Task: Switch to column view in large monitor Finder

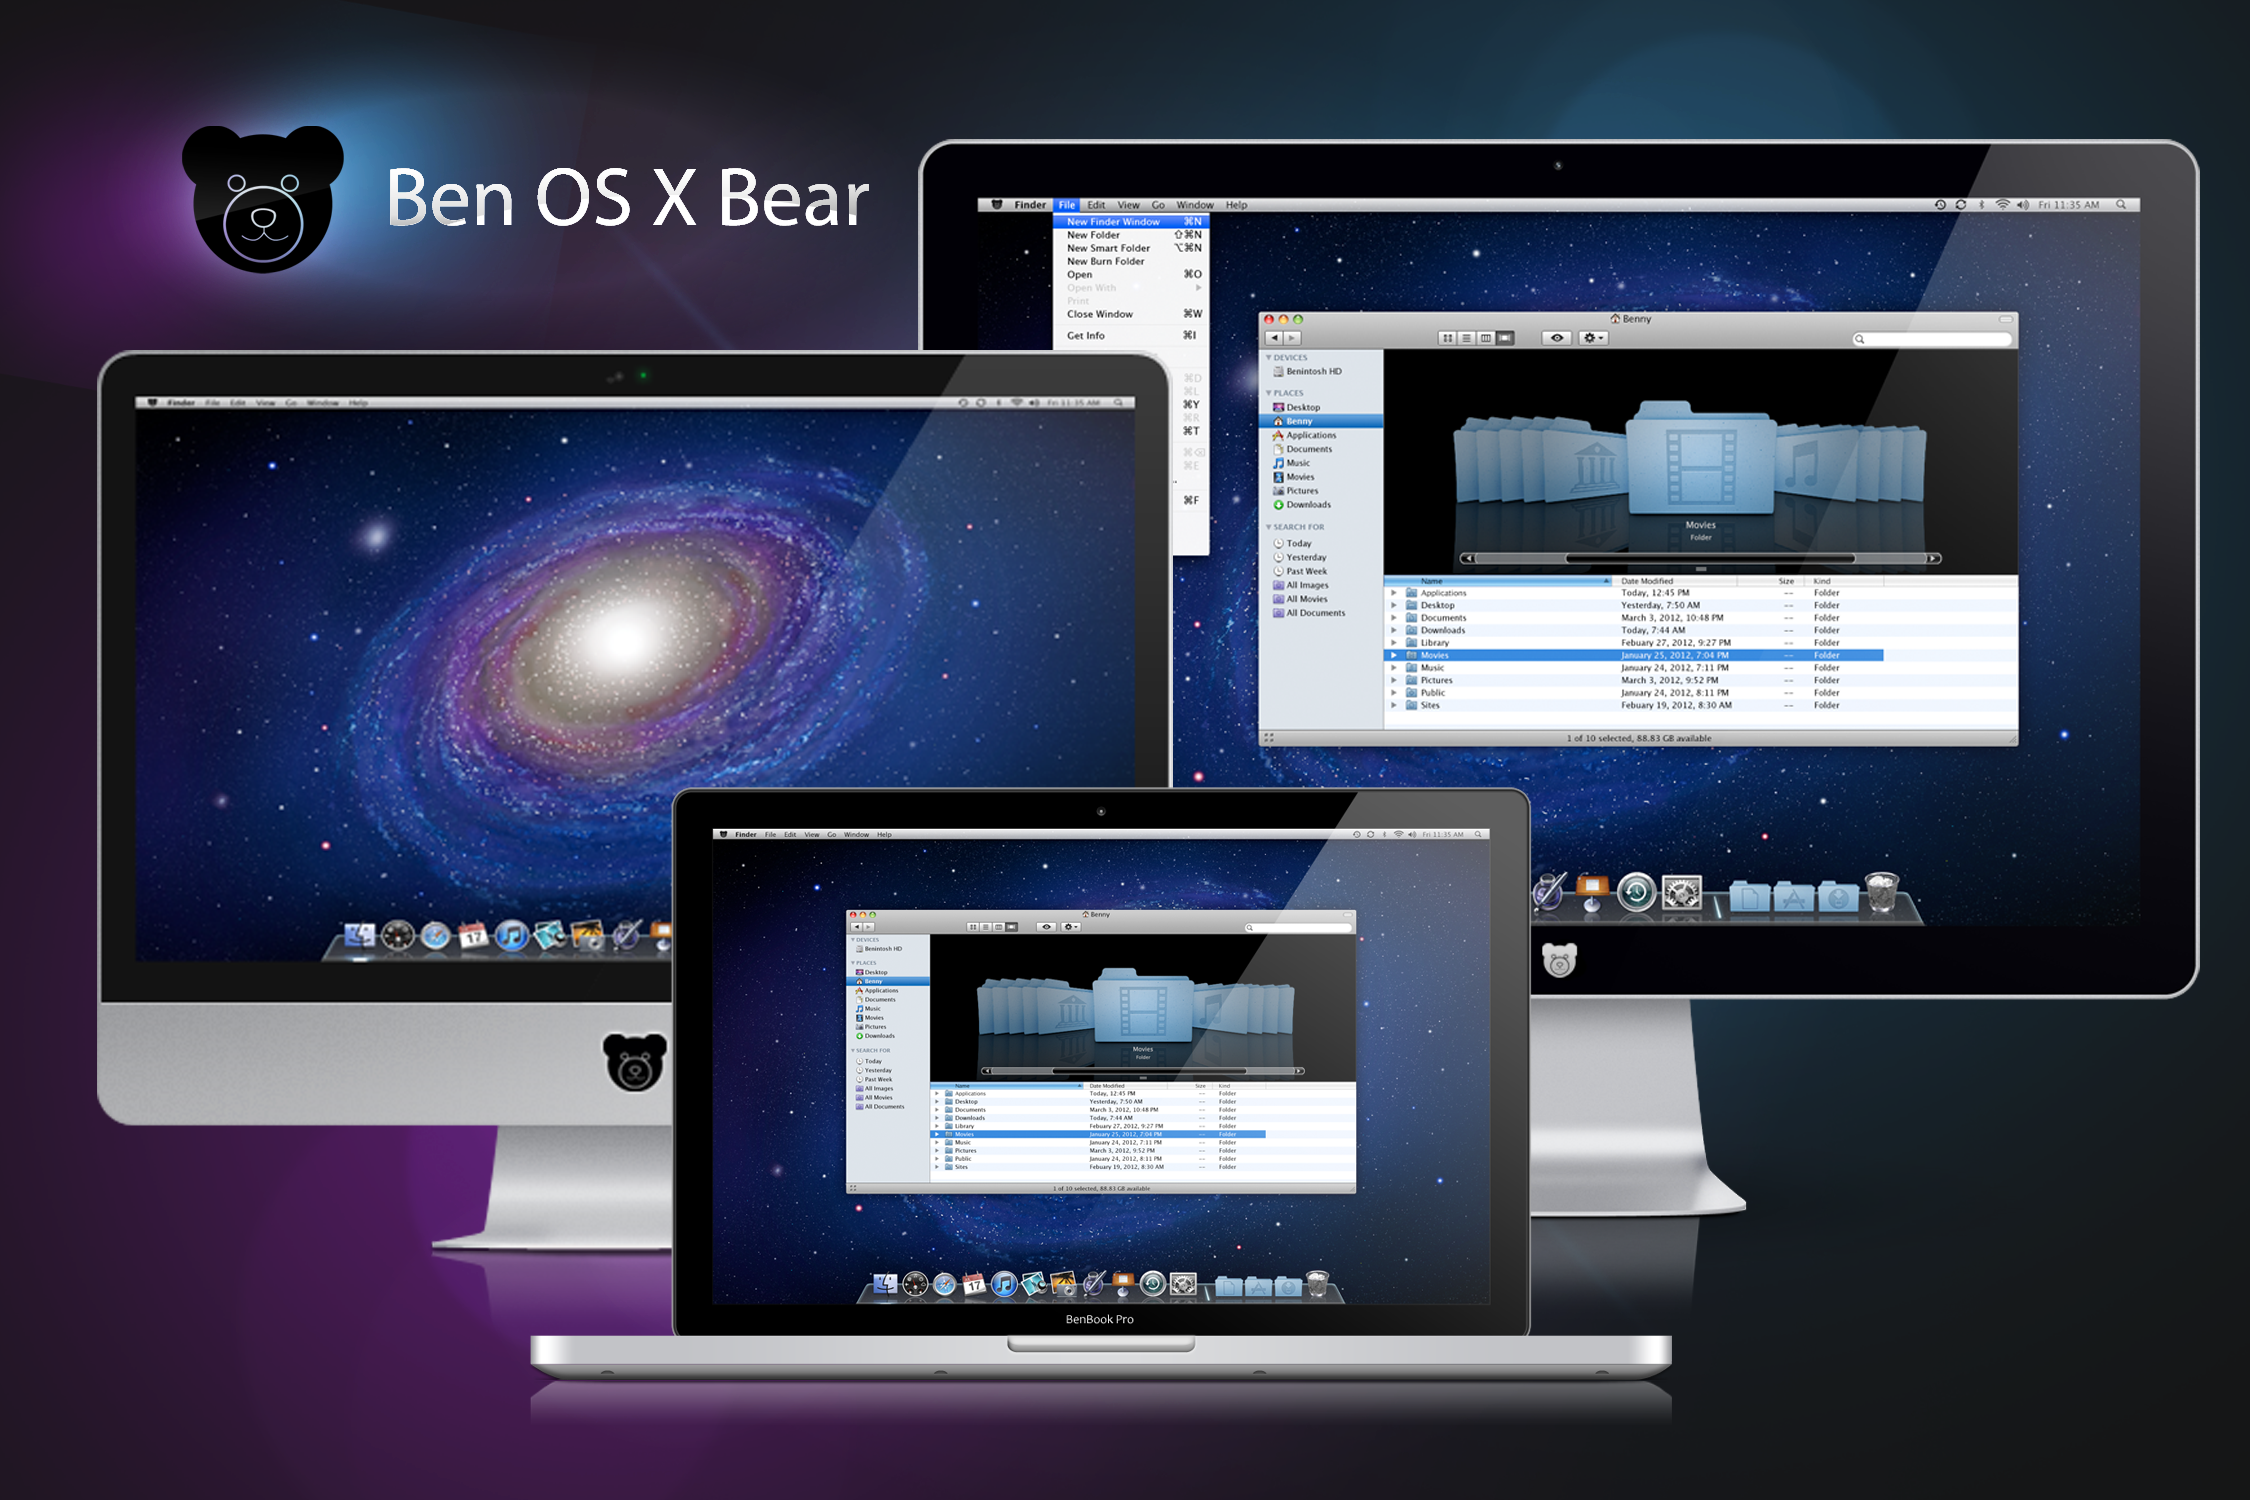Action: pos(1486,338)
